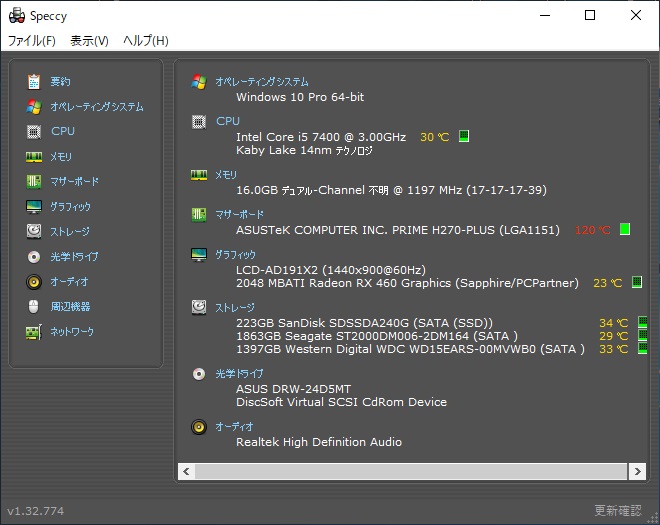Select メモリ in the sidebar
Image resolution: width=660 pixels, height=525 pixels.
point(61,157)
